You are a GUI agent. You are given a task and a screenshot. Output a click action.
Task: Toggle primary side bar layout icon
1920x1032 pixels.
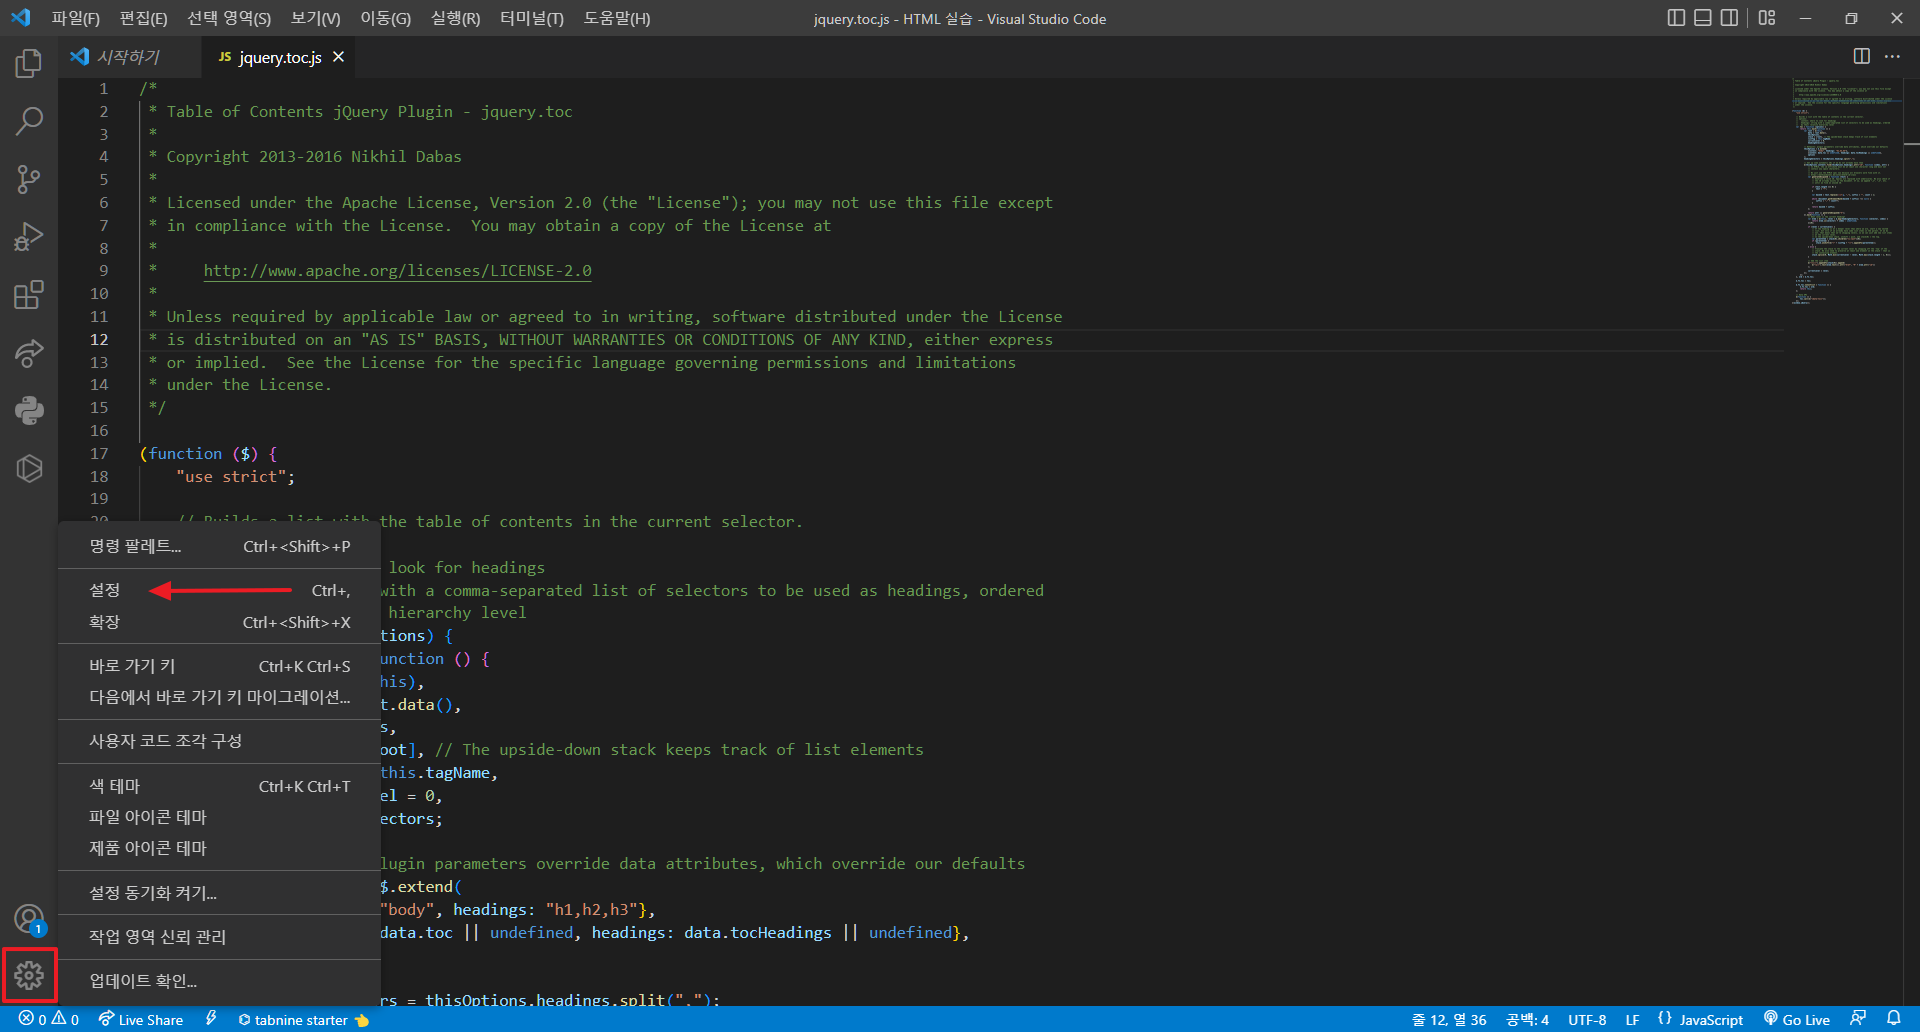click(1677, 18)
